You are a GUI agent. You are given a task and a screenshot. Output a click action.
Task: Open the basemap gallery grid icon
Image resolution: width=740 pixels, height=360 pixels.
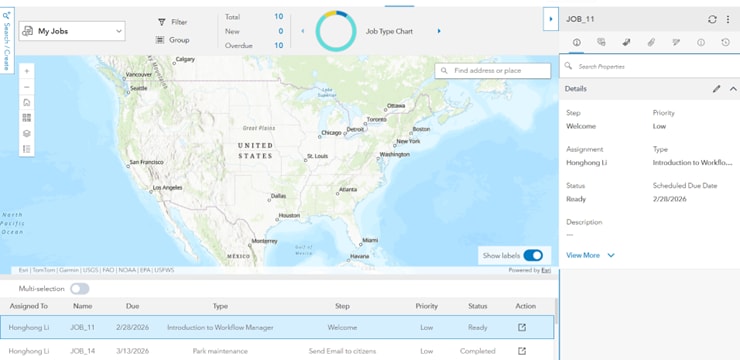26,118
